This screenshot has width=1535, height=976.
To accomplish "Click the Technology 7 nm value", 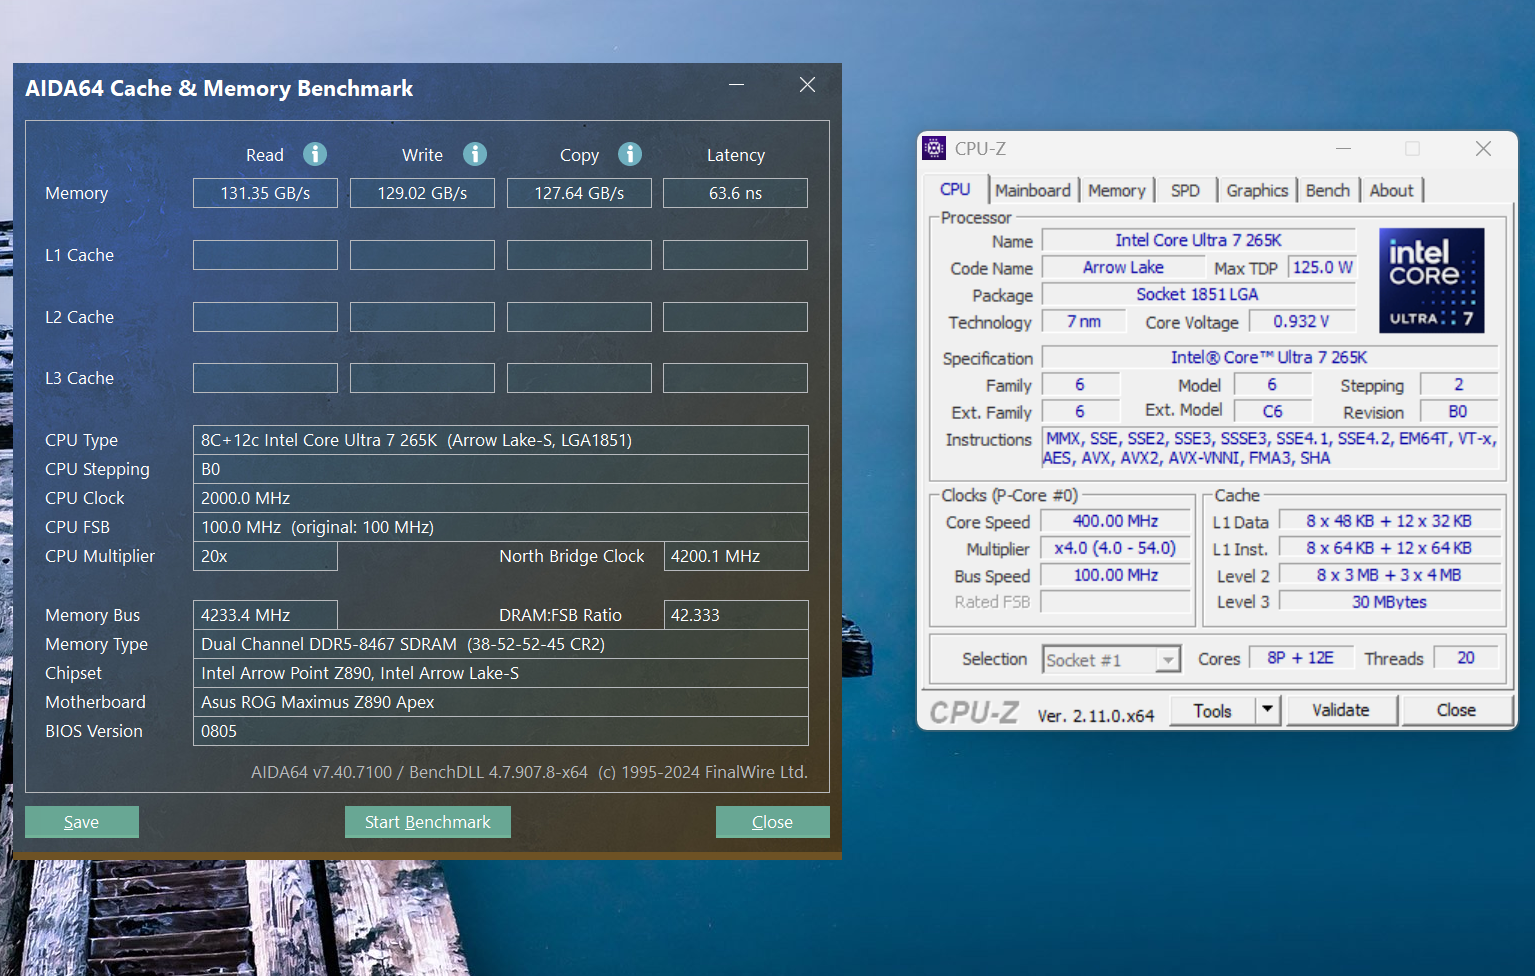I will tap(1083, 321).
